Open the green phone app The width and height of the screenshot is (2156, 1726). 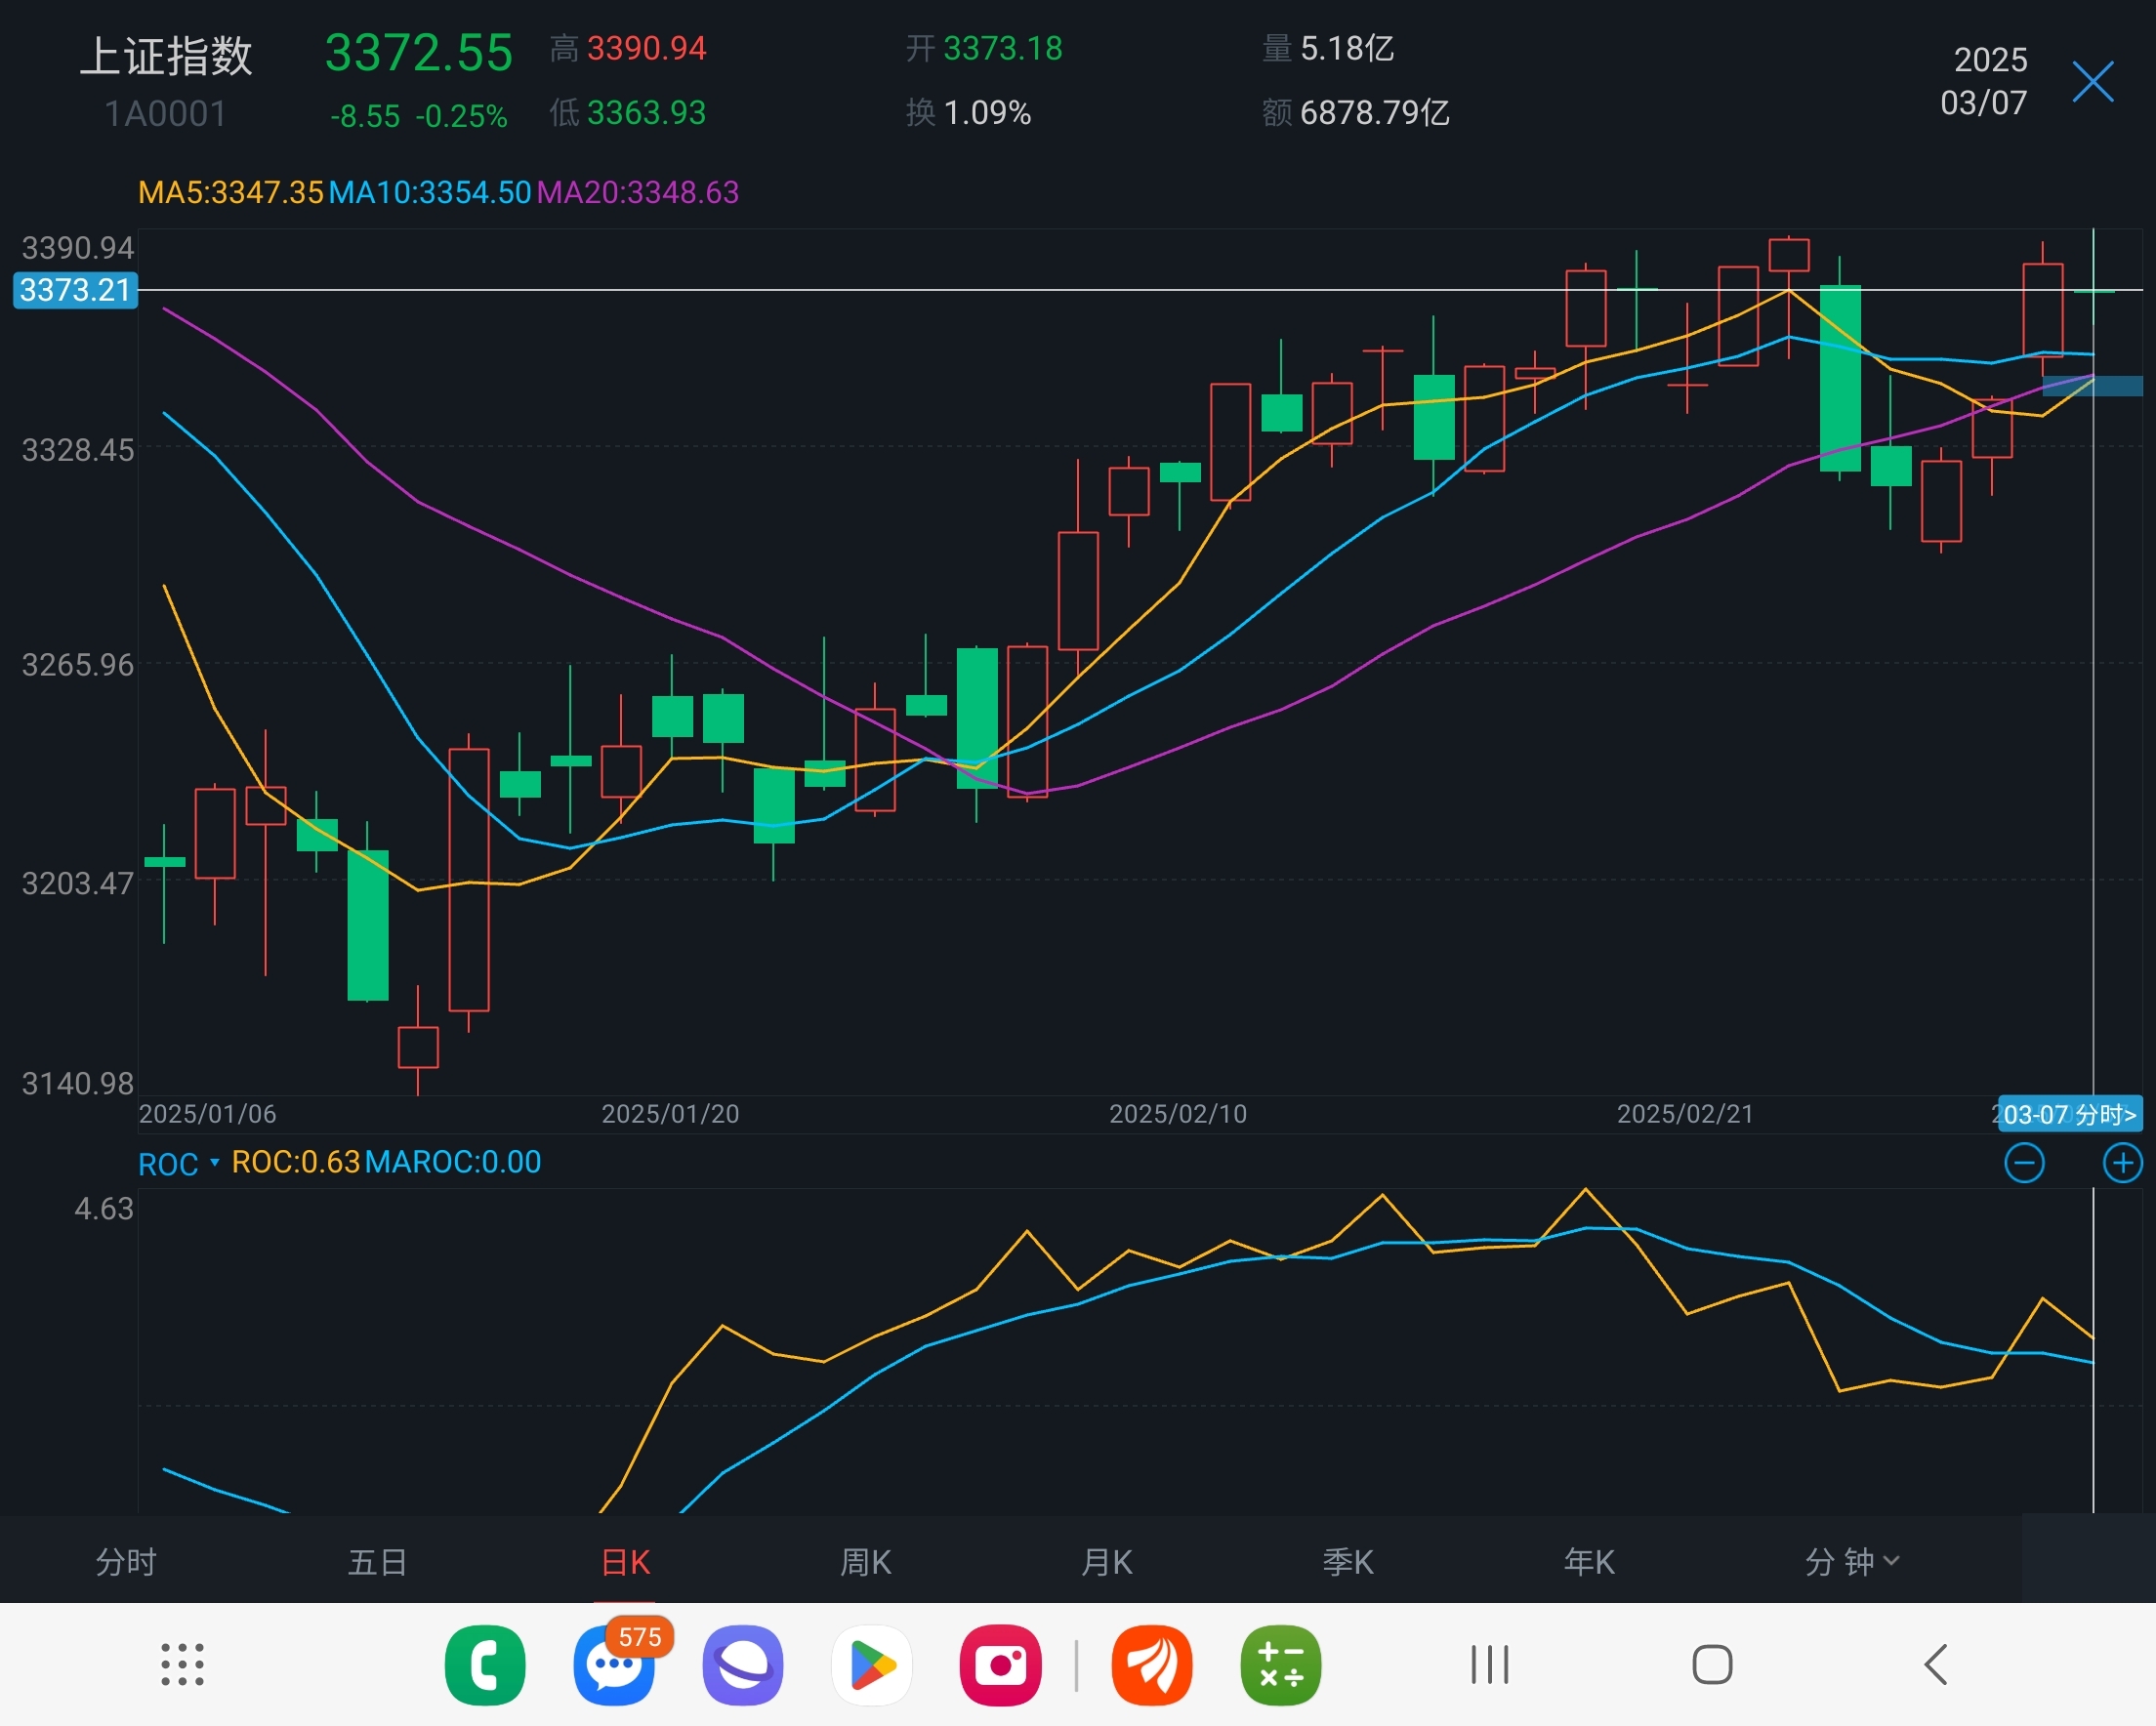click(485, 1665)
